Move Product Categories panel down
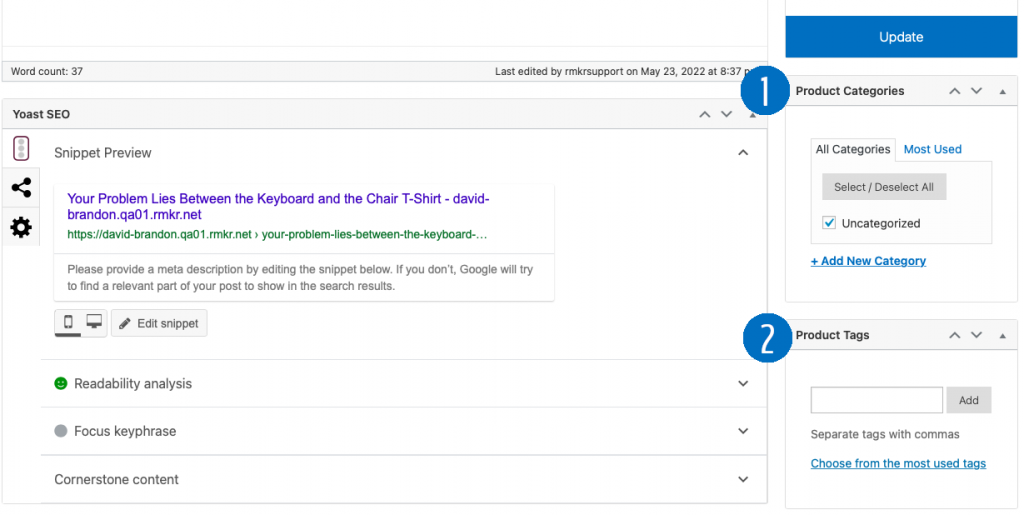Viewport: 1024px width, 515px height. click(x=977, y=91)
